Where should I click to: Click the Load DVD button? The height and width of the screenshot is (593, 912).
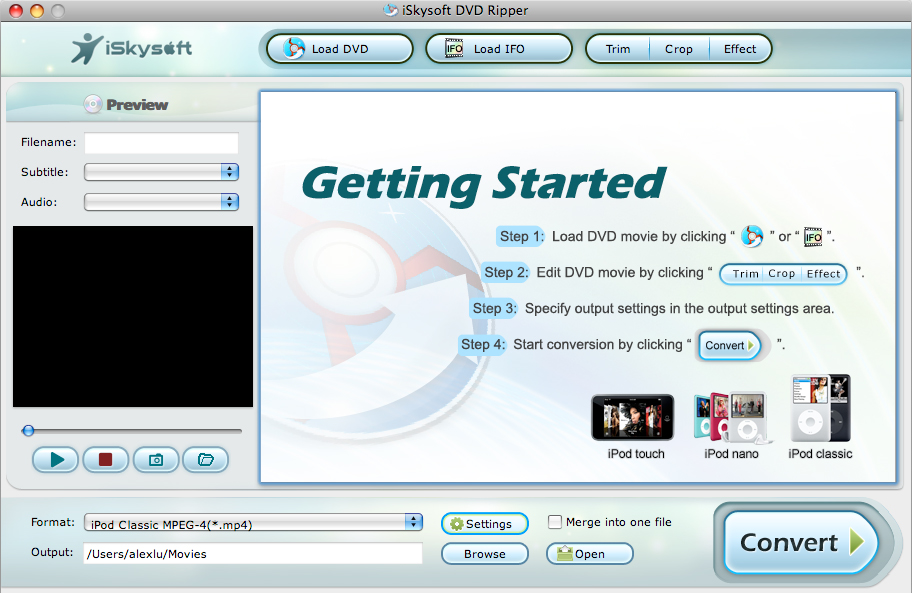[x=340, y=49]
